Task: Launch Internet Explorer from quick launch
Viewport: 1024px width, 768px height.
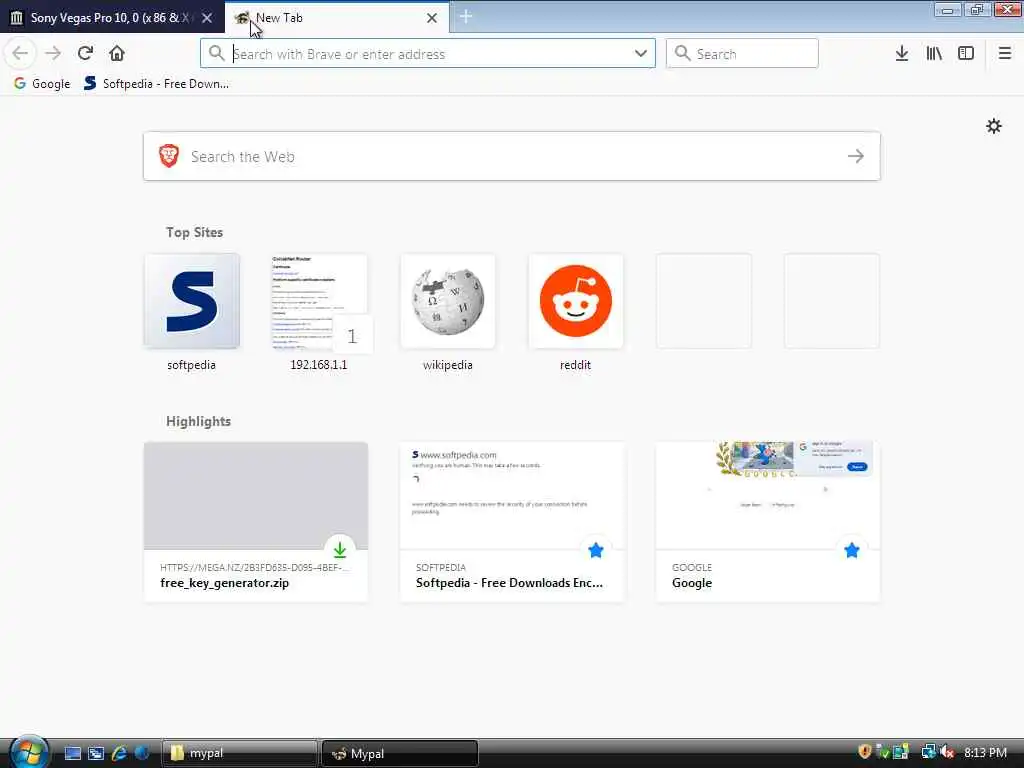Action: tap(119, 753)
